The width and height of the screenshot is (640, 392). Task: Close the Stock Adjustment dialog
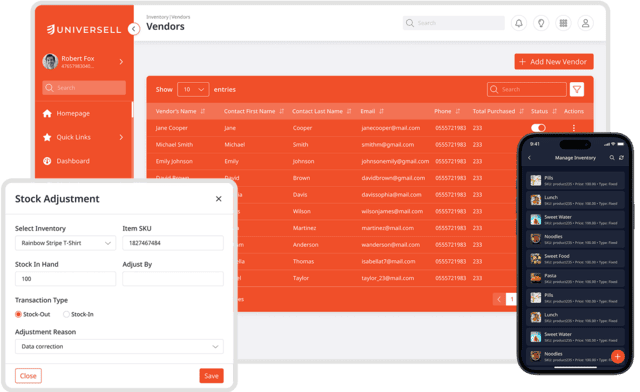(219, 199)
